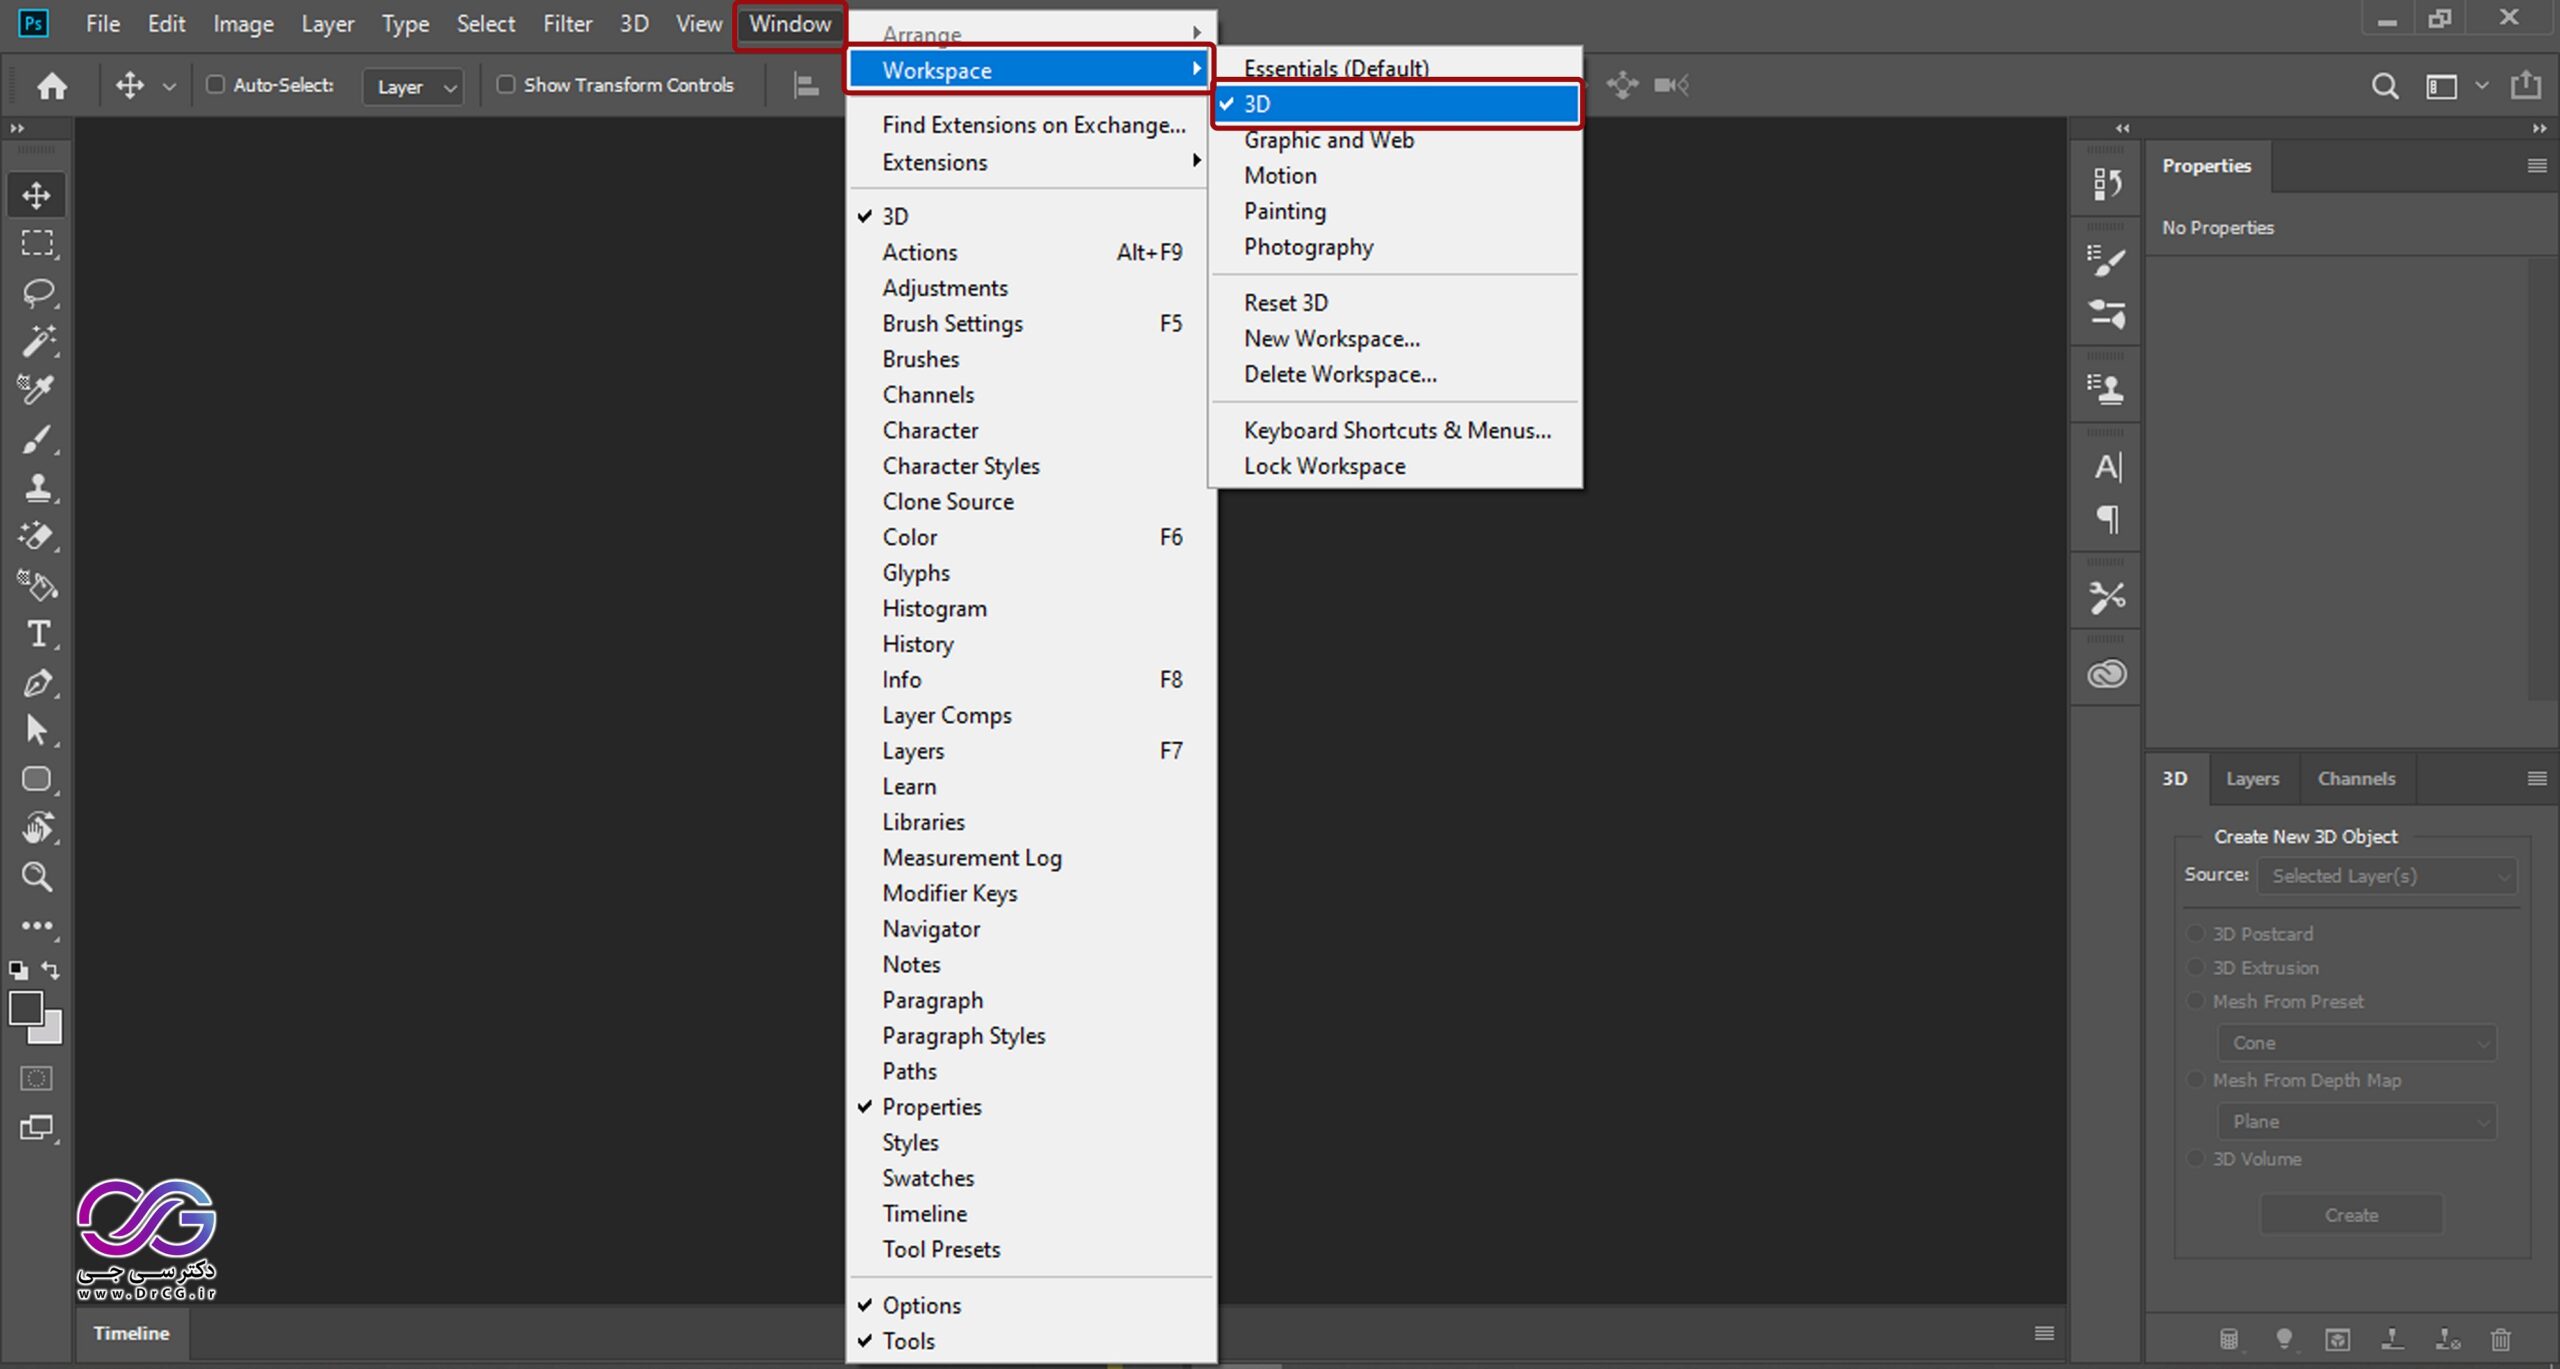Toggle the Properties panel menu entry
The height and width of the screenshot is (1369, 2560).
pos(1030,1107)
